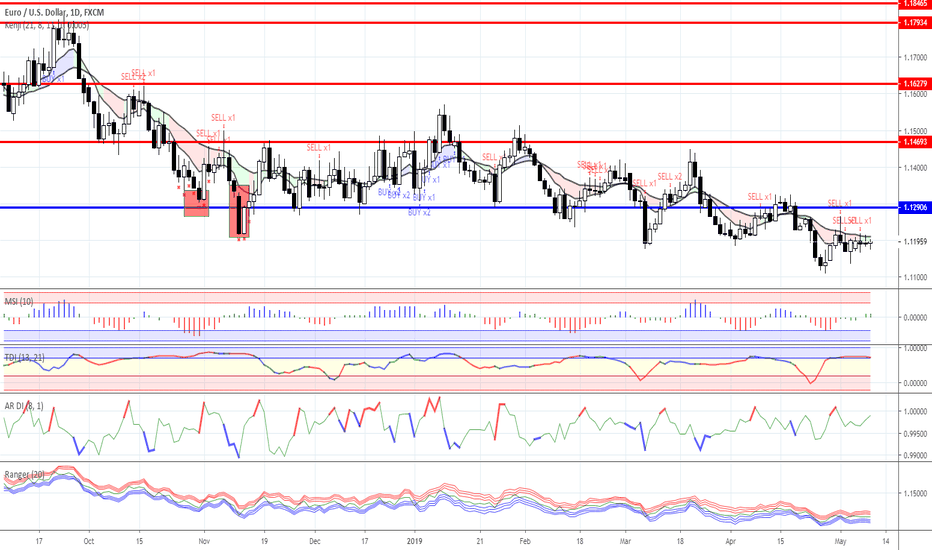Image resolution: width=932 pixels, height=550 pixels.
Task: Click the 0.99000 value on AR DI scale
Action: (915, 455)
